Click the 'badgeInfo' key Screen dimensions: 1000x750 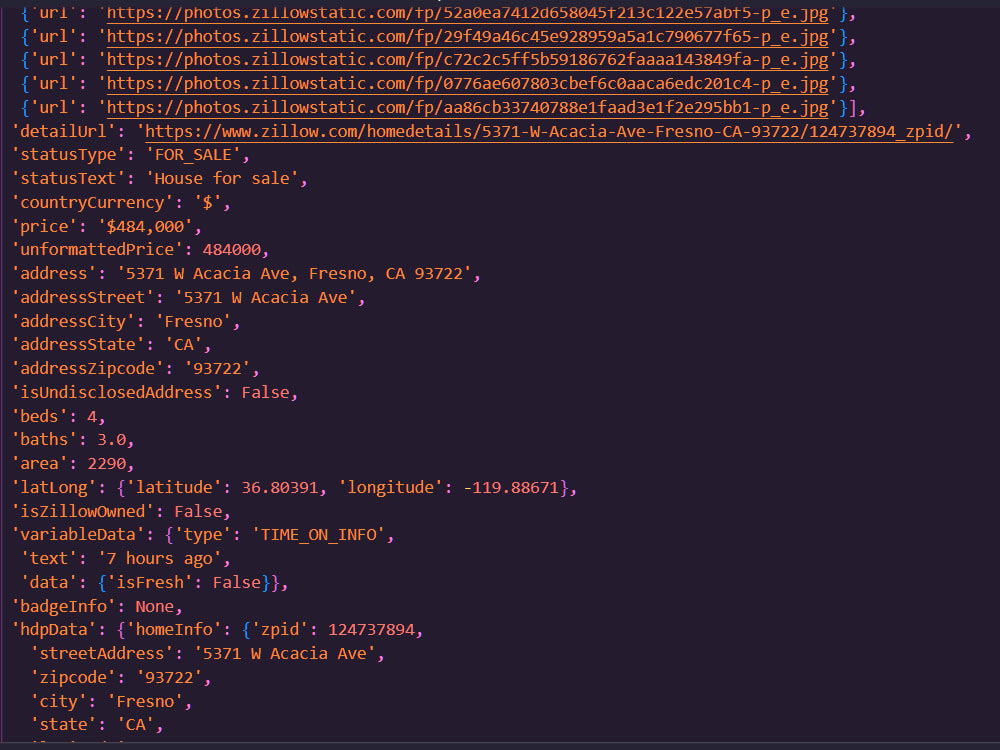(64, 607)
